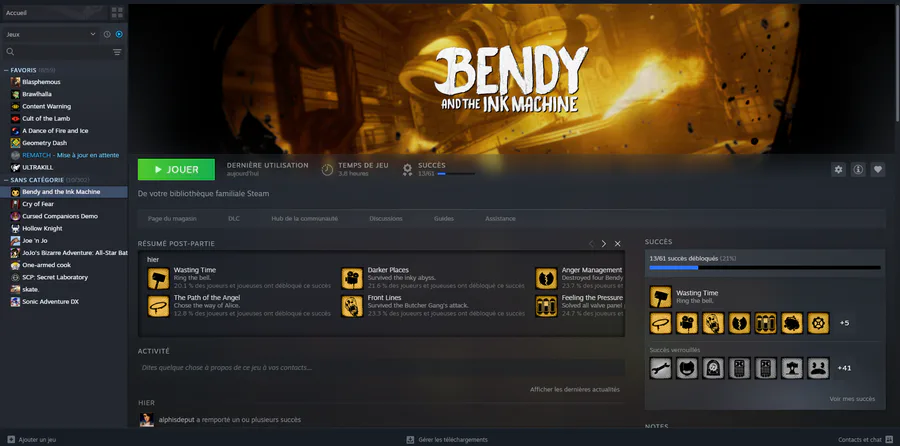
Task: Open the DLC tab
Action: [234, 219]
